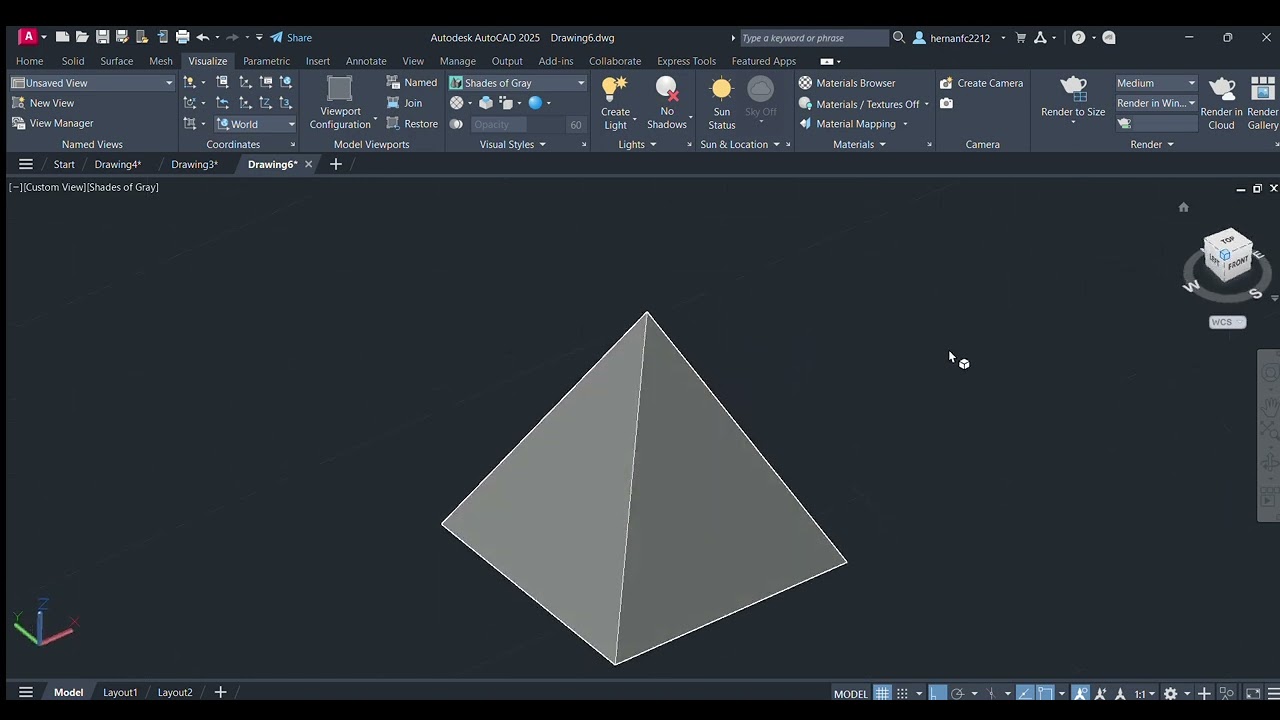Expand the Materials panel
Screen dimensions: 1280x720
pos(859,144)
